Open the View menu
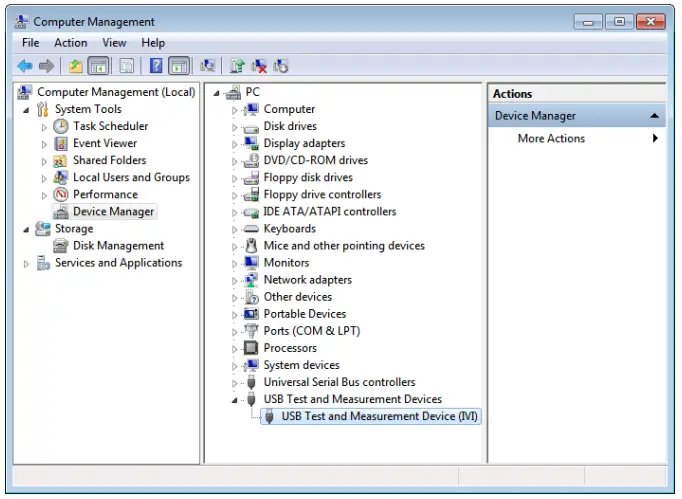This screenshot has width=682, height=499. click(114, 43)
